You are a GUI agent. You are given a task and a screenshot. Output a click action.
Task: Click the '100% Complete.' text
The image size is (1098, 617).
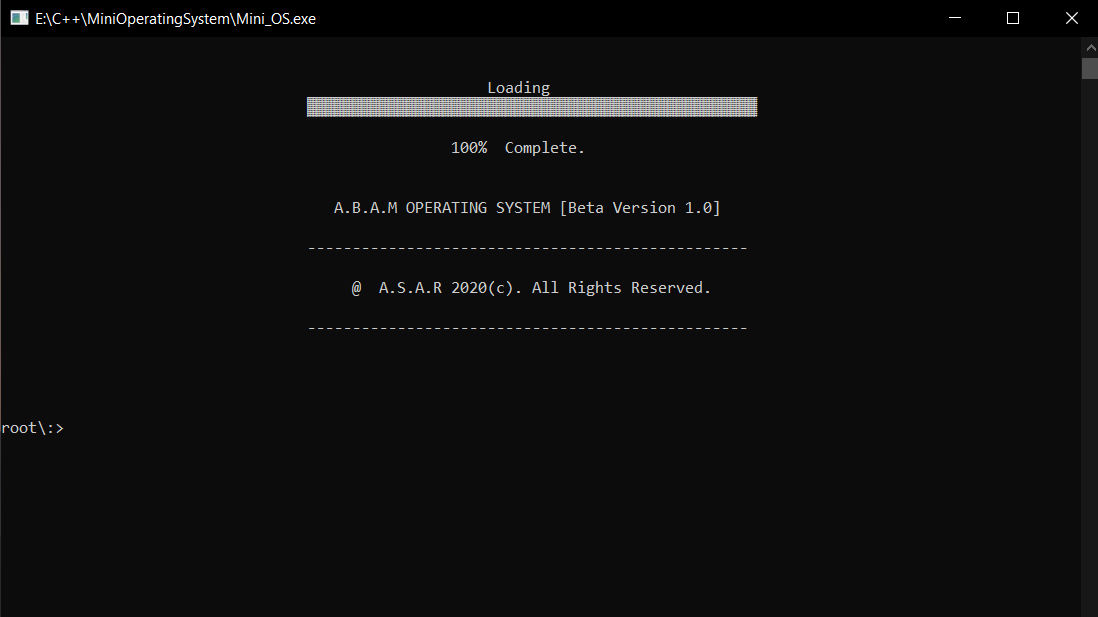pos(517,148)
